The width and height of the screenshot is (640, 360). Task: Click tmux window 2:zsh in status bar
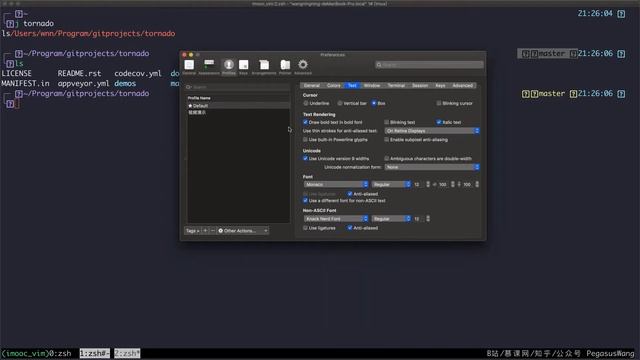pyautogui.click(x=127, y=353)
